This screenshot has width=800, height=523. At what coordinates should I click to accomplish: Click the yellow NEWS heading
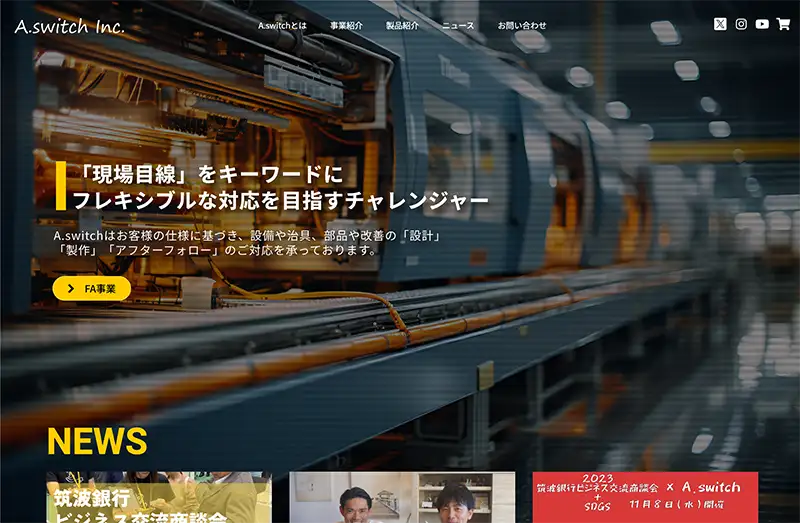tap(97, 441)
